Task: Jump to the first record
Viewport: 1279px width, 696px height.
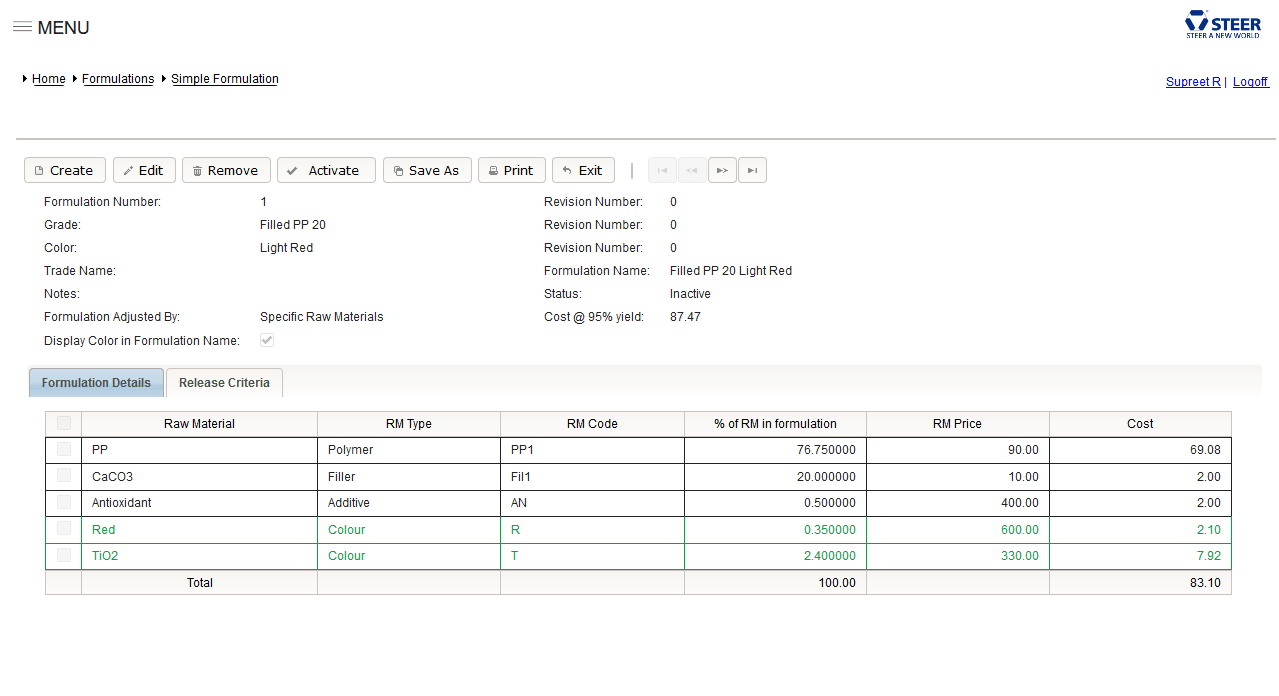Action: point(662,171)
